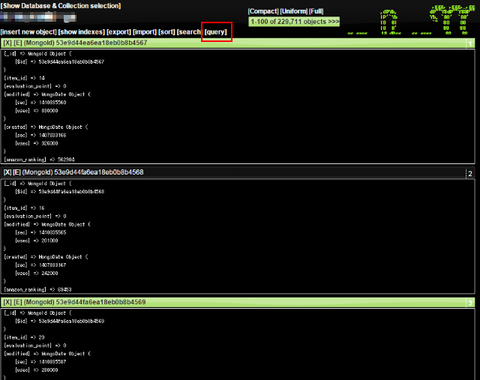The width and height of the screenshot is (480, 380).
Task: Click [modified] MongoDate line in third object
Action: (x=47, y=354)
